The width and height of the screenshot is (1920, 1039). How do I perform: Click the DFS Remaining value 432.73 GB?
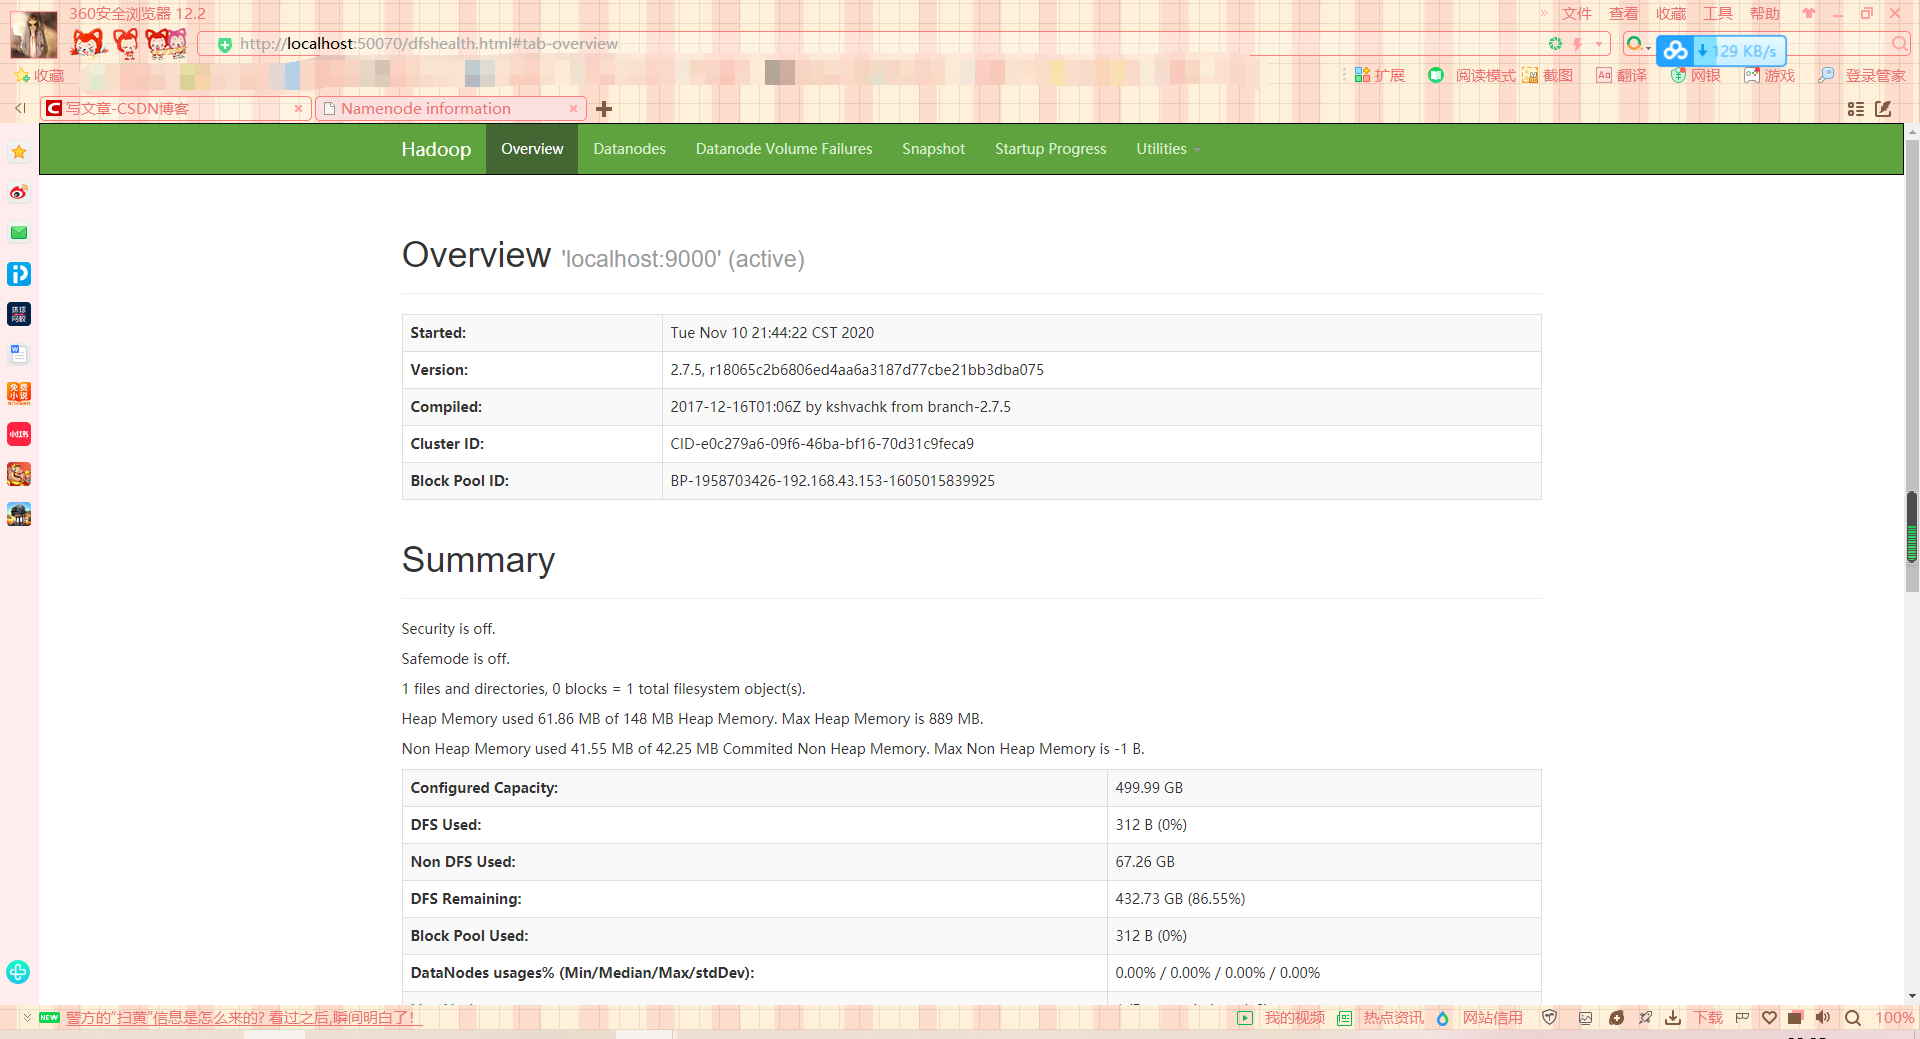coord(1180,899)
